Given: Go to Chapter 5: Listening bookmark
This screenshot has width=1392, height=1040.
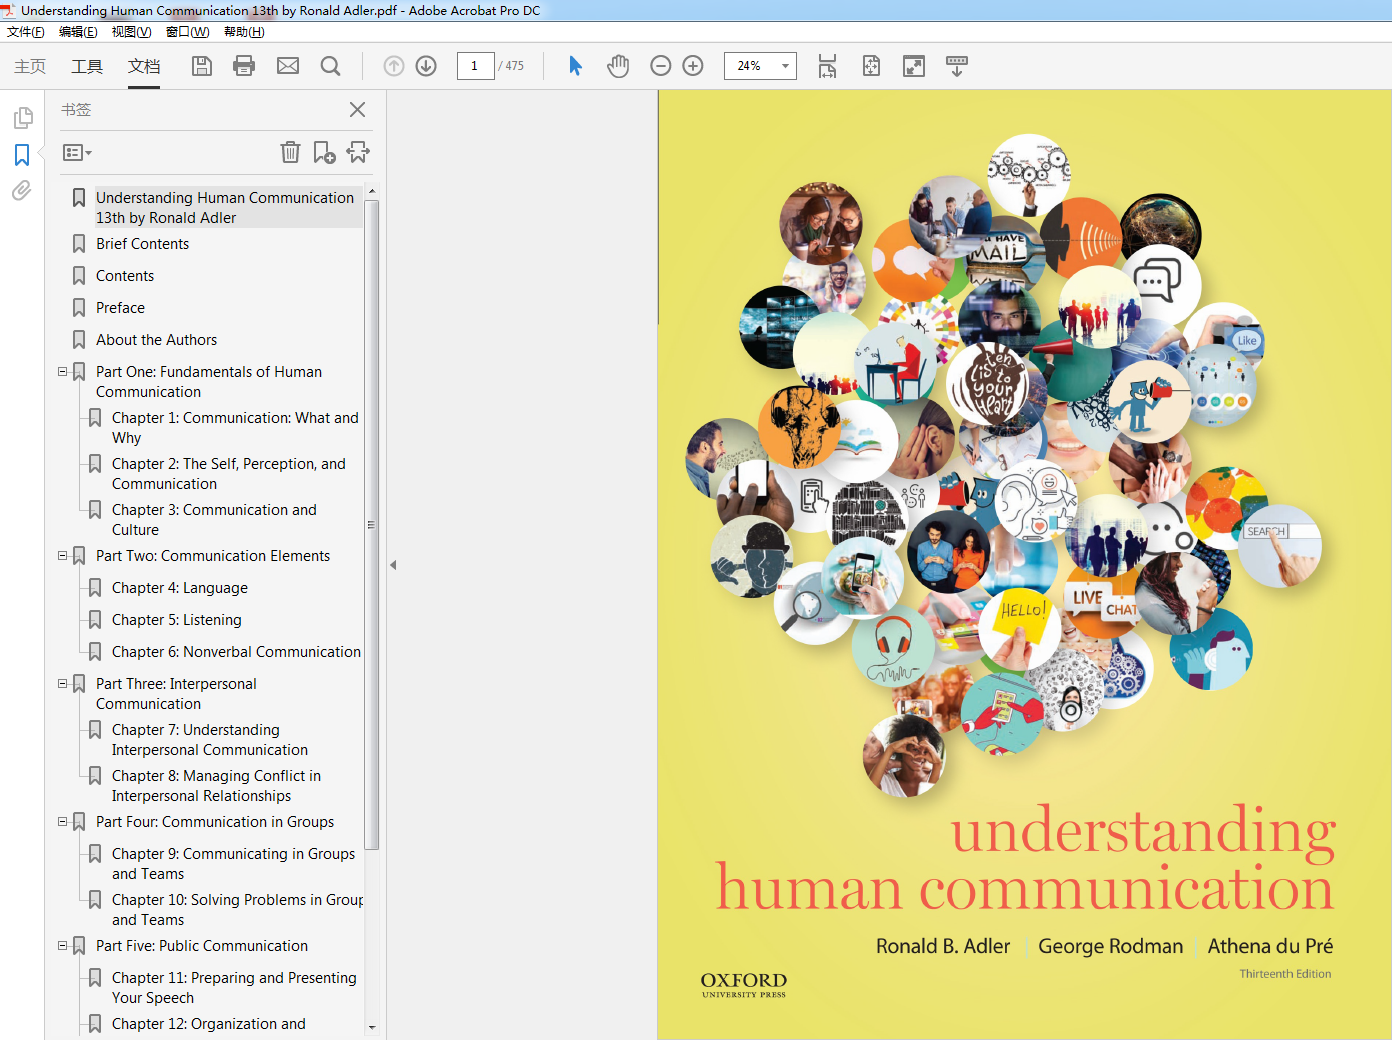Looking at the screenshot, I should click(x=177, y=620).
